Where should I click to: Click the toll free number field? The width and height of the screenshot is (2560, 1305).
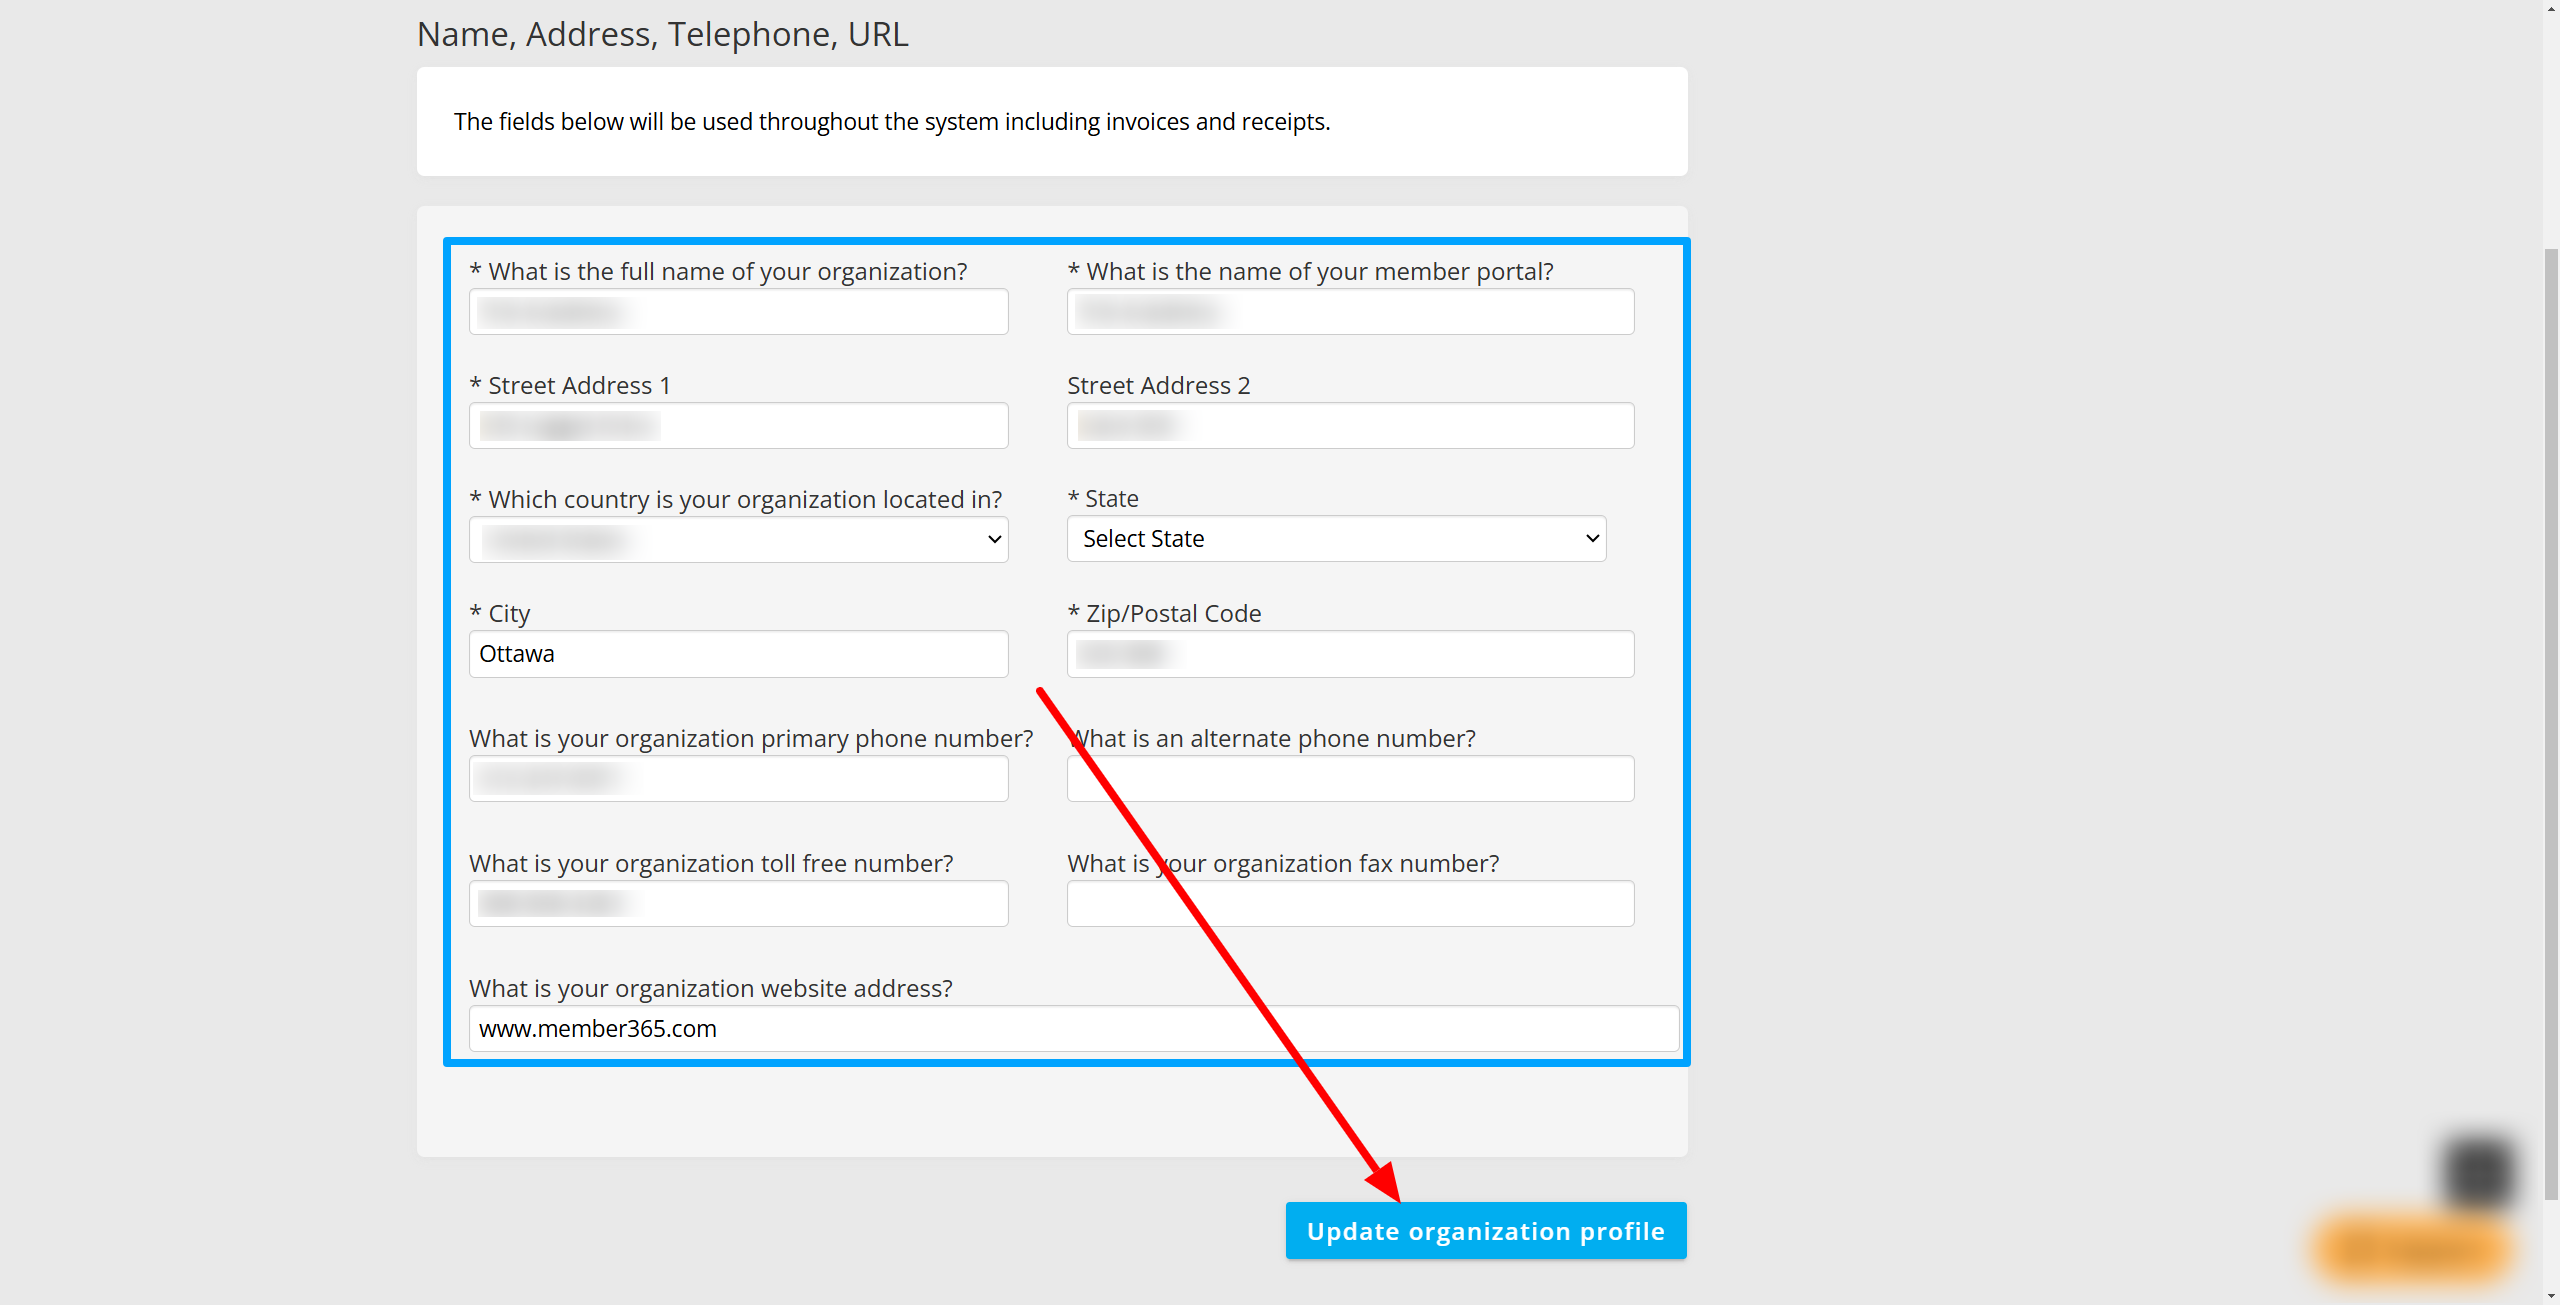tap(739, 904)
